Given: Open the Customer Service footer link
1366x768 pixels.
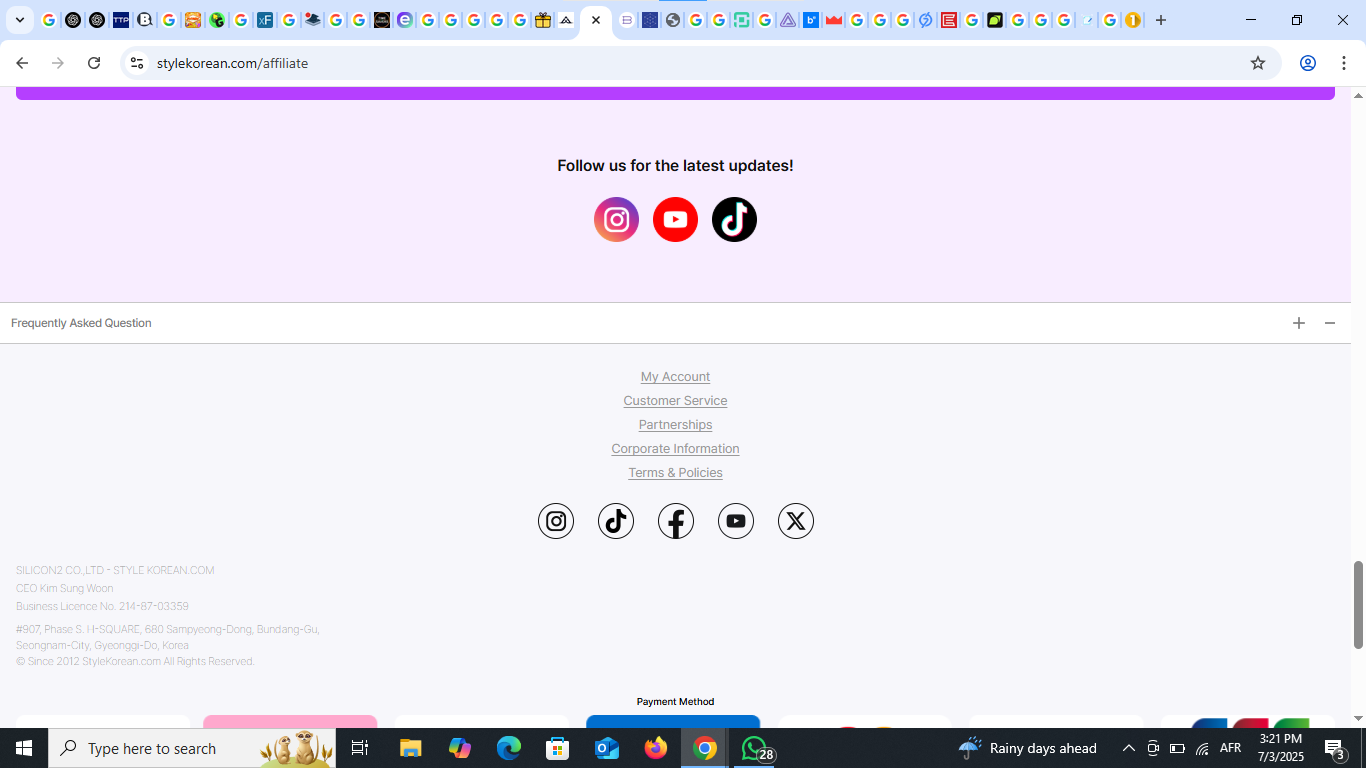Looking at the screenshot, I should (675, 401).
